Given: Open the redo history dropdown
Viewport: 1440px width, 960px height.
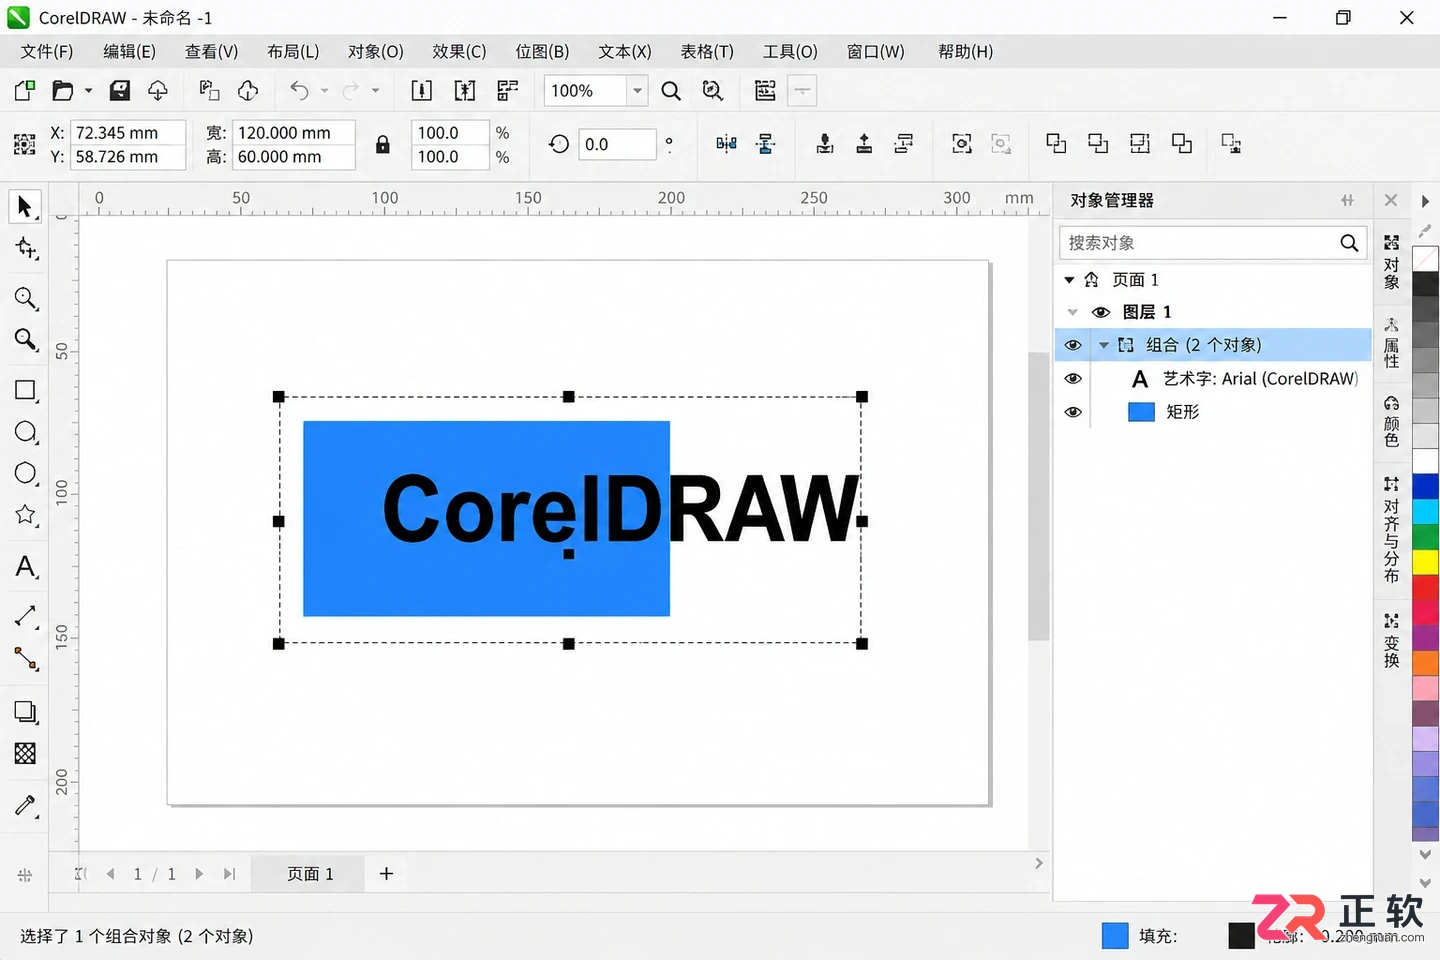Looking at the screenshot, I should pyautogui.click(x=375, y=91).
